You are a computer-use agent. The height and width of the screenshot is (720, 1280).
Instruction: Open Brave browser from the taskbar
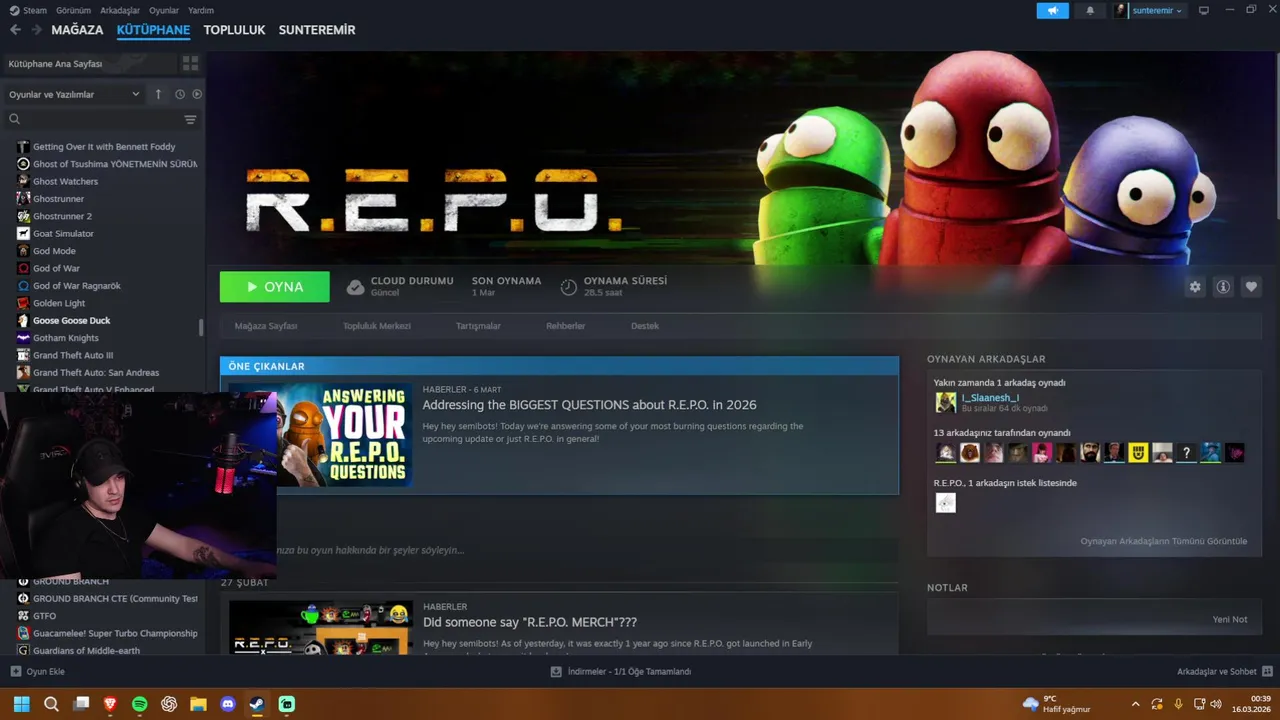[110, 704]
